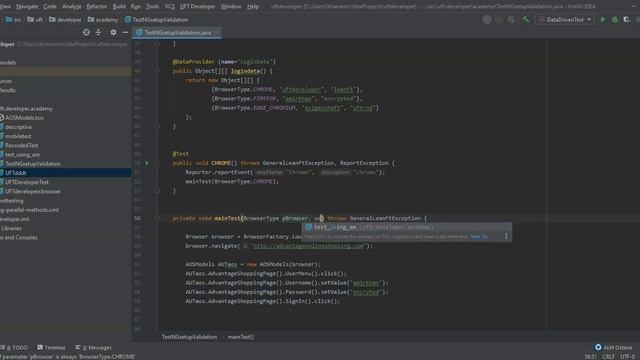The width and height of the screenshot is (640, 360).
Task: Select the TestNGsetupValidation.java editor tab
Action: (x=177, y=33)
